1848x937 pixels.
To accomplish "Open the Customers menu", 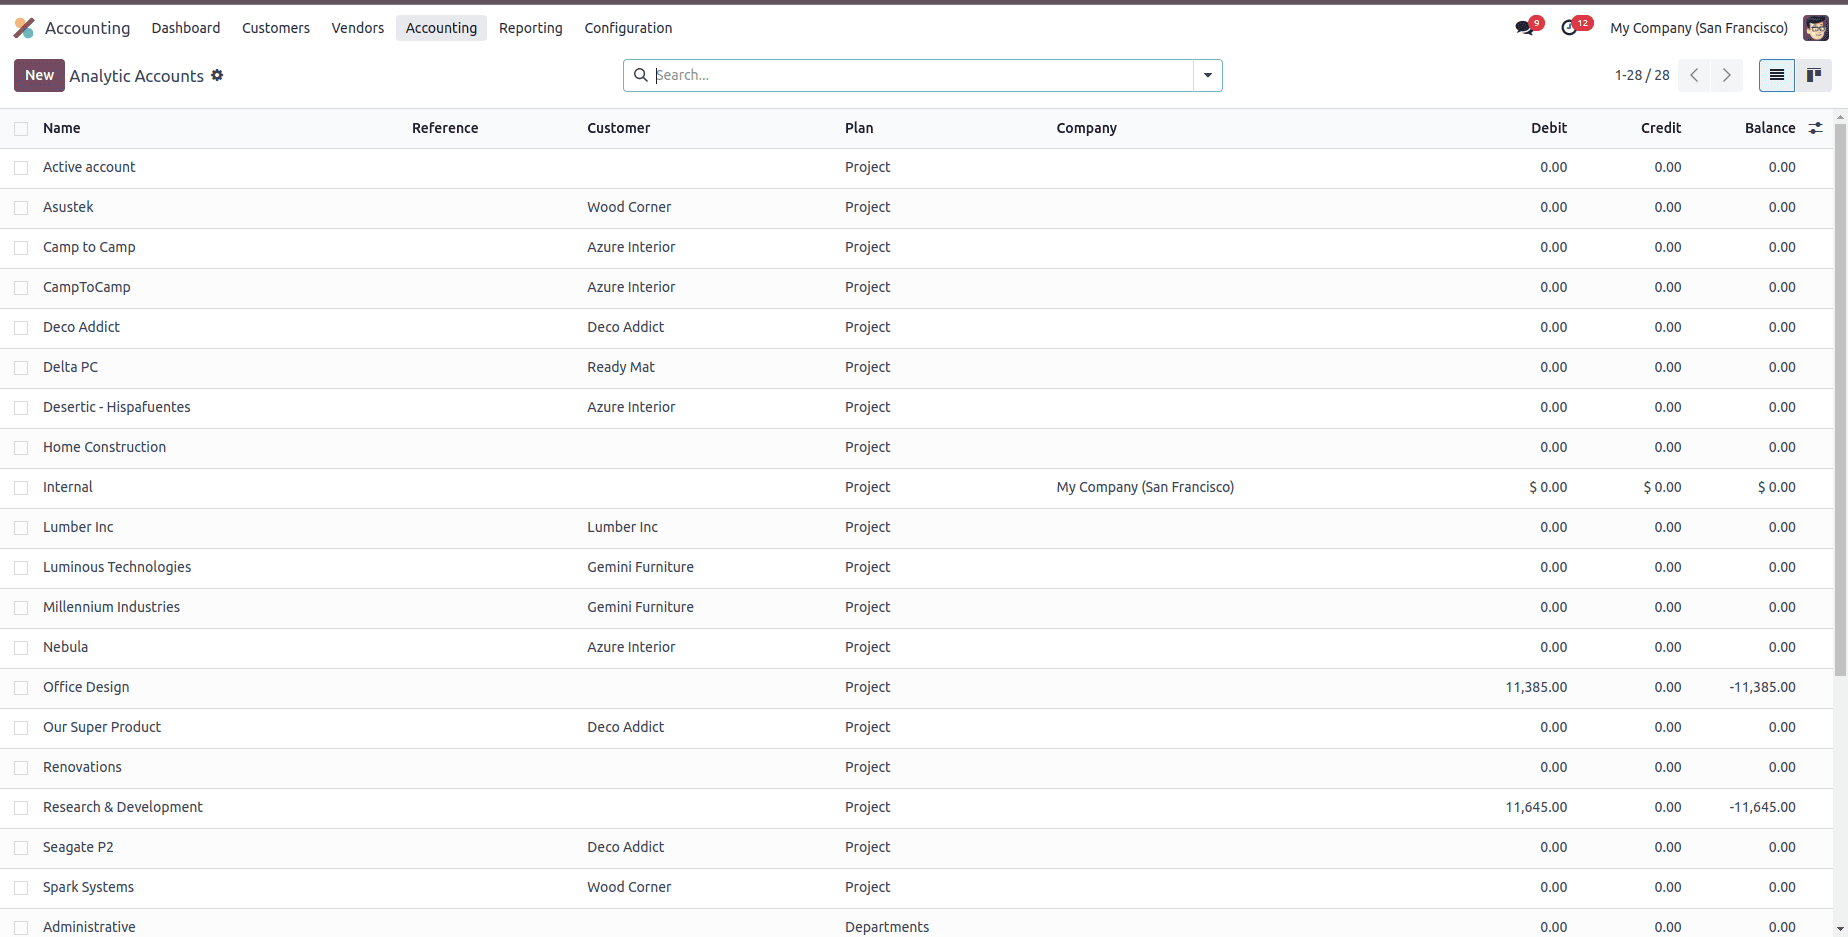I will (x=276, y=28).
